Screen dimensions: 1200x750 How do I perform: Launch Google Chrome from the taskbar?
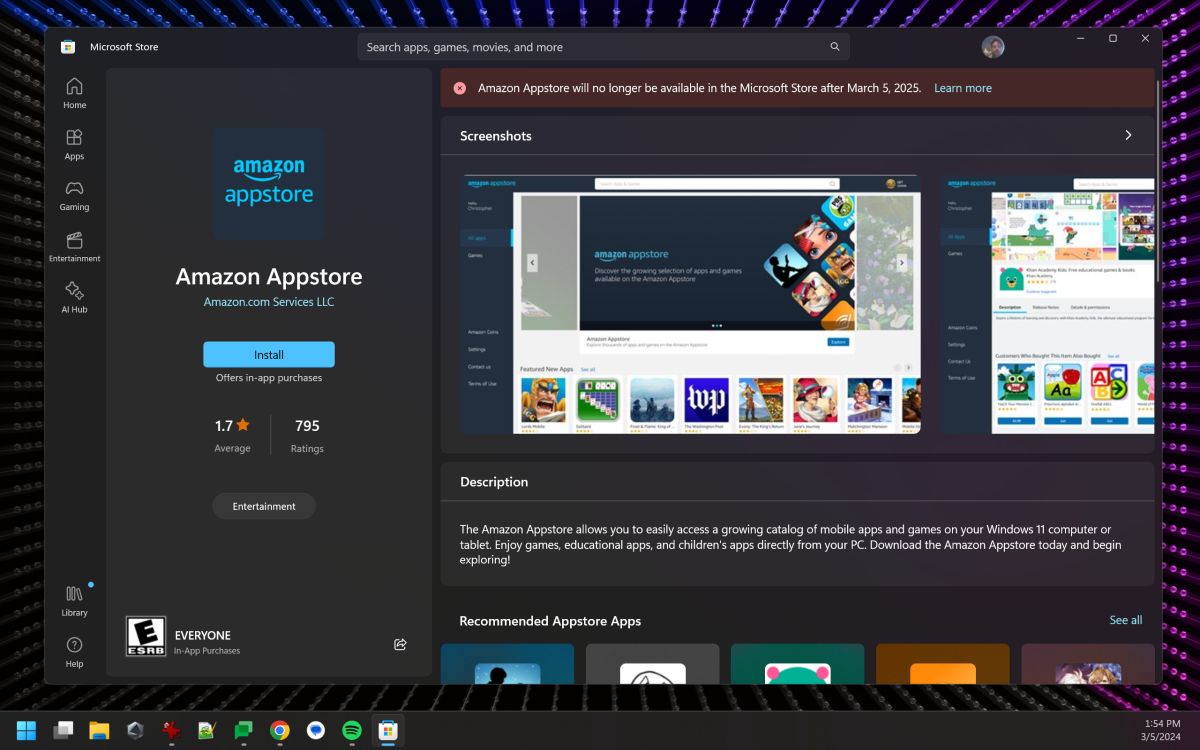[279, 730]
